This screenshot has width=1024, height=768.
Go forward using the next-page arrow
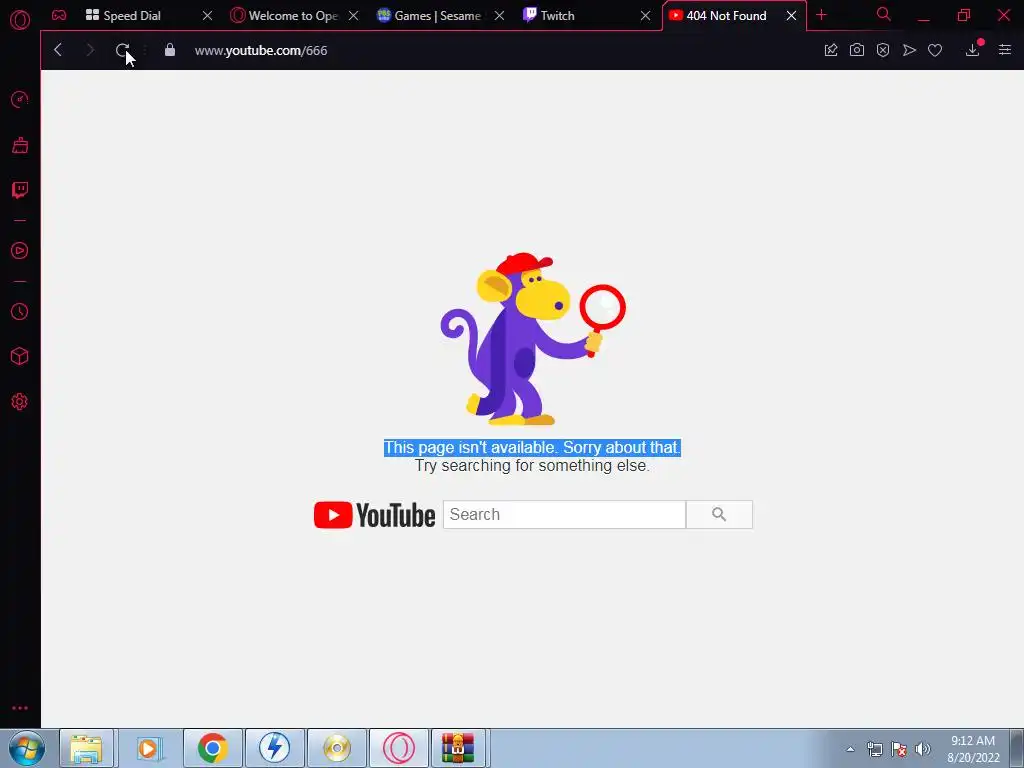(x=90, y=50)
